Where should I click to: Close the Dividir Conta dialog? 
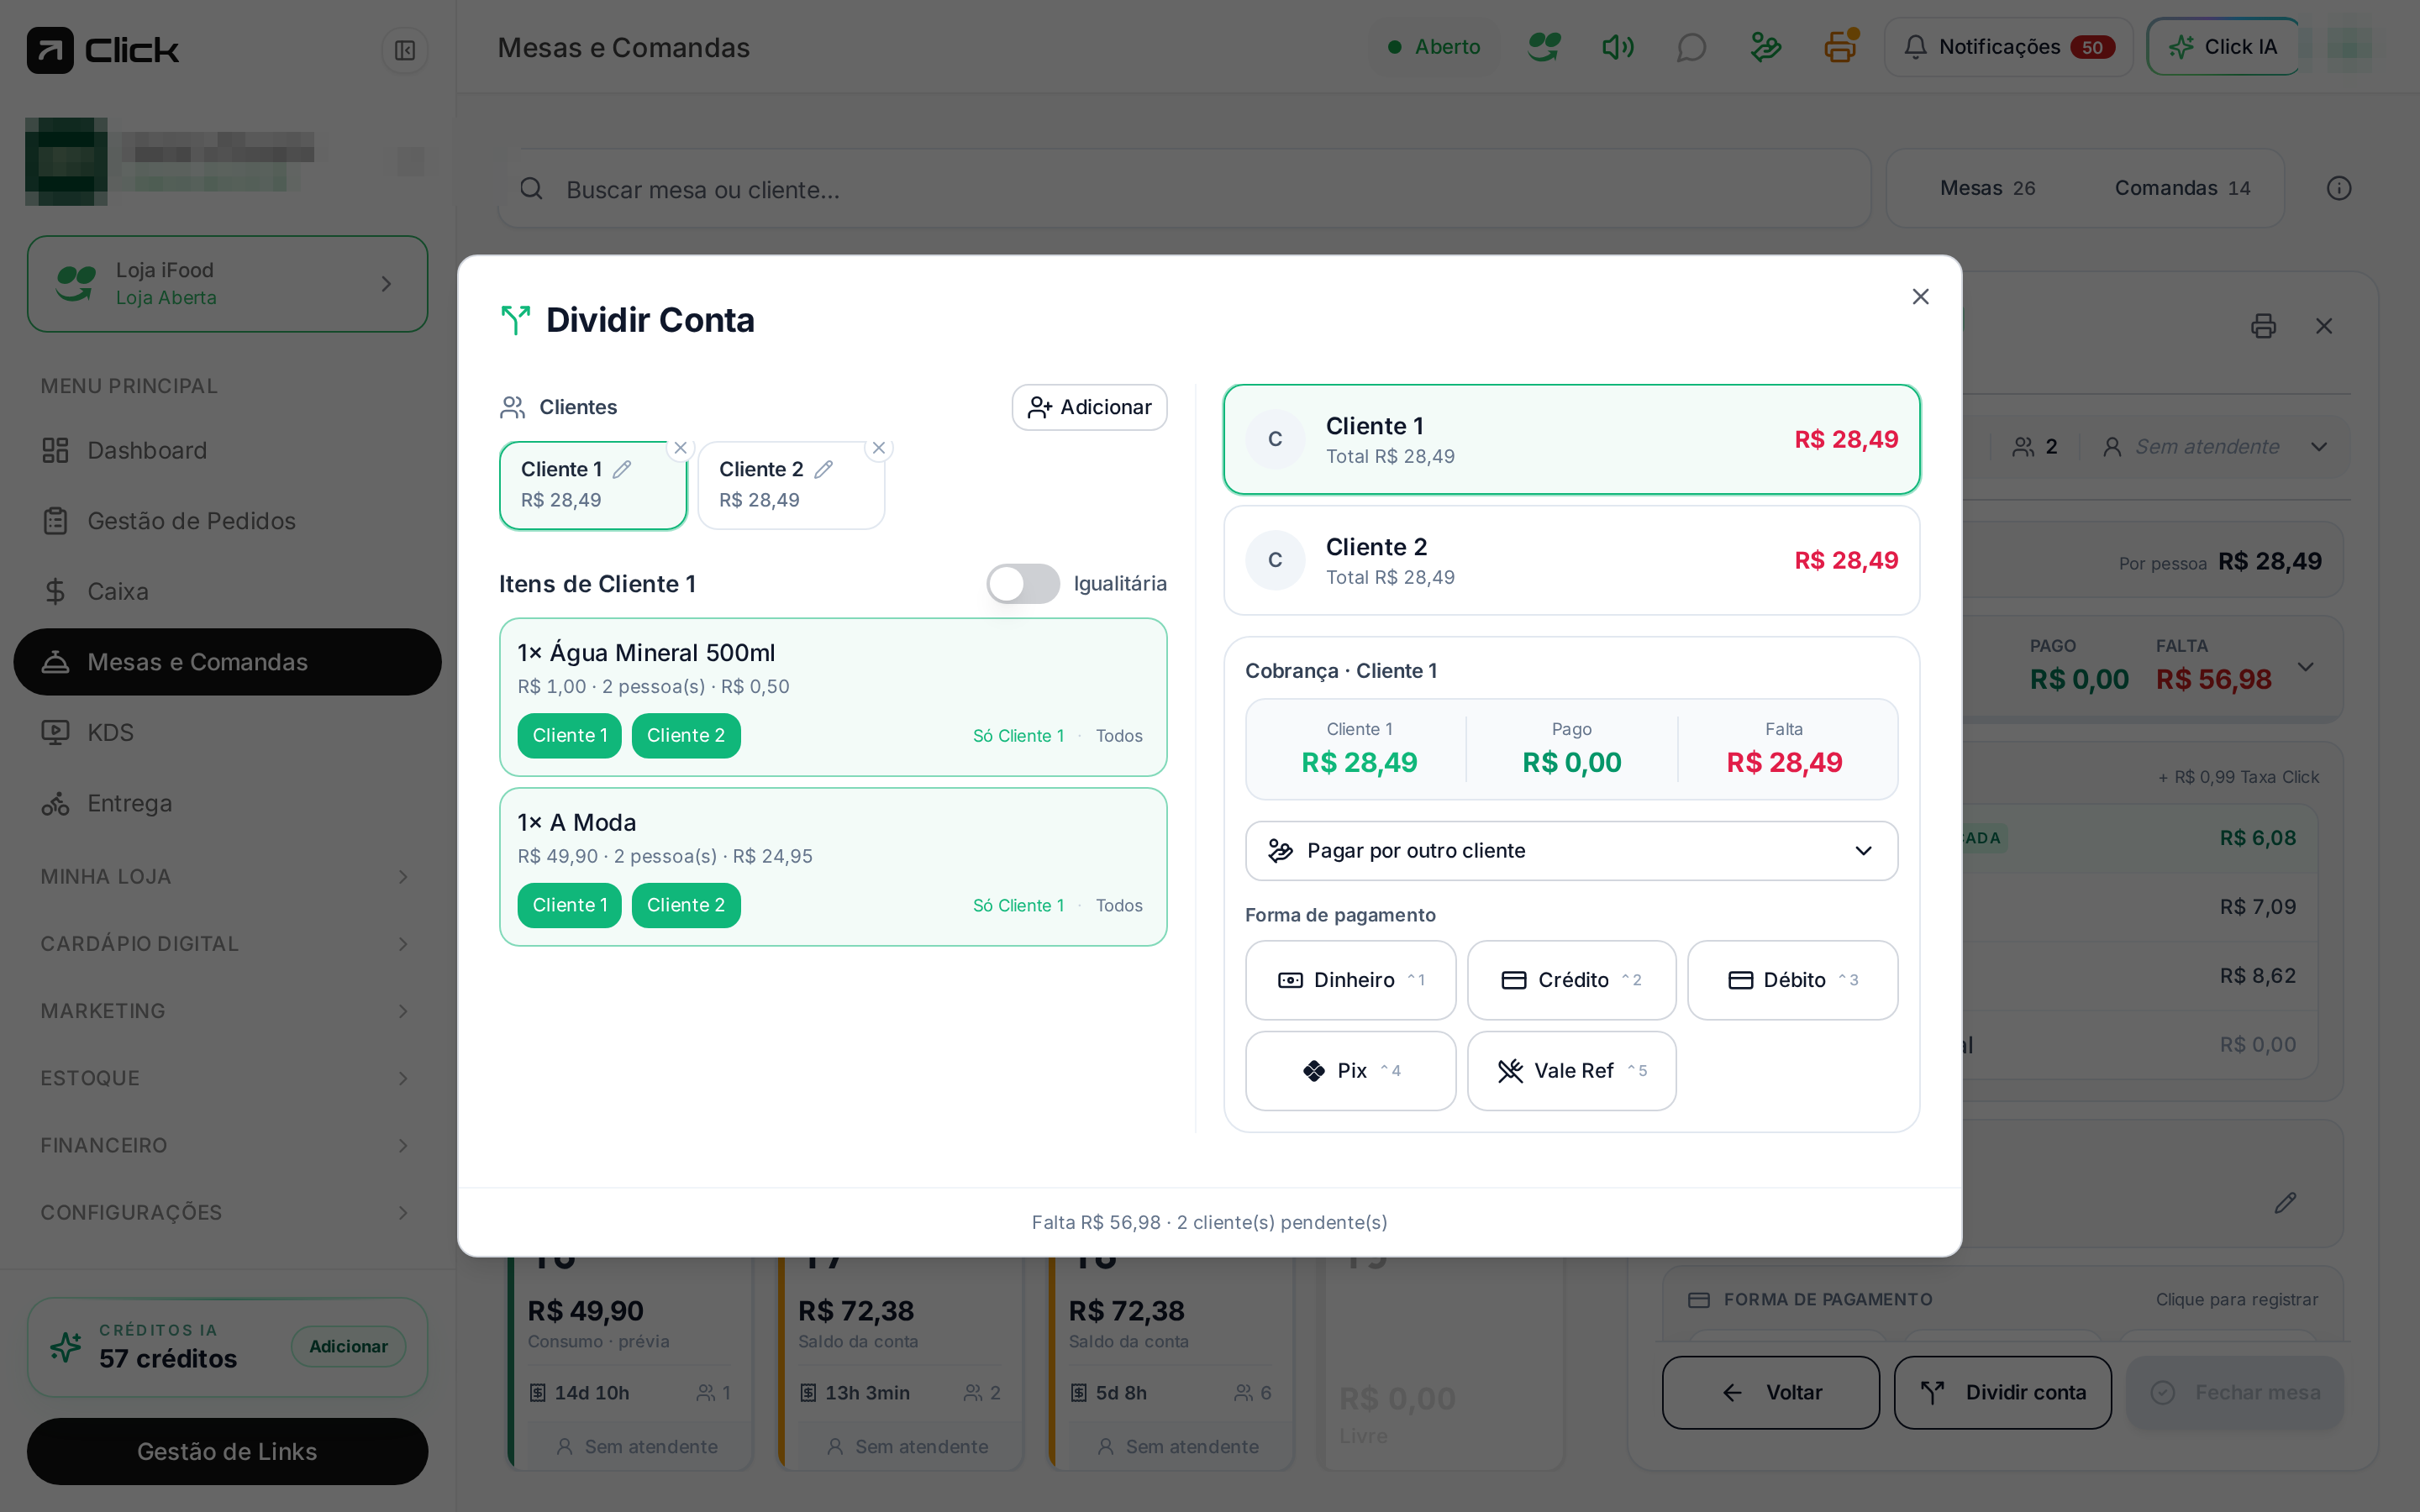pos(1920,296)
